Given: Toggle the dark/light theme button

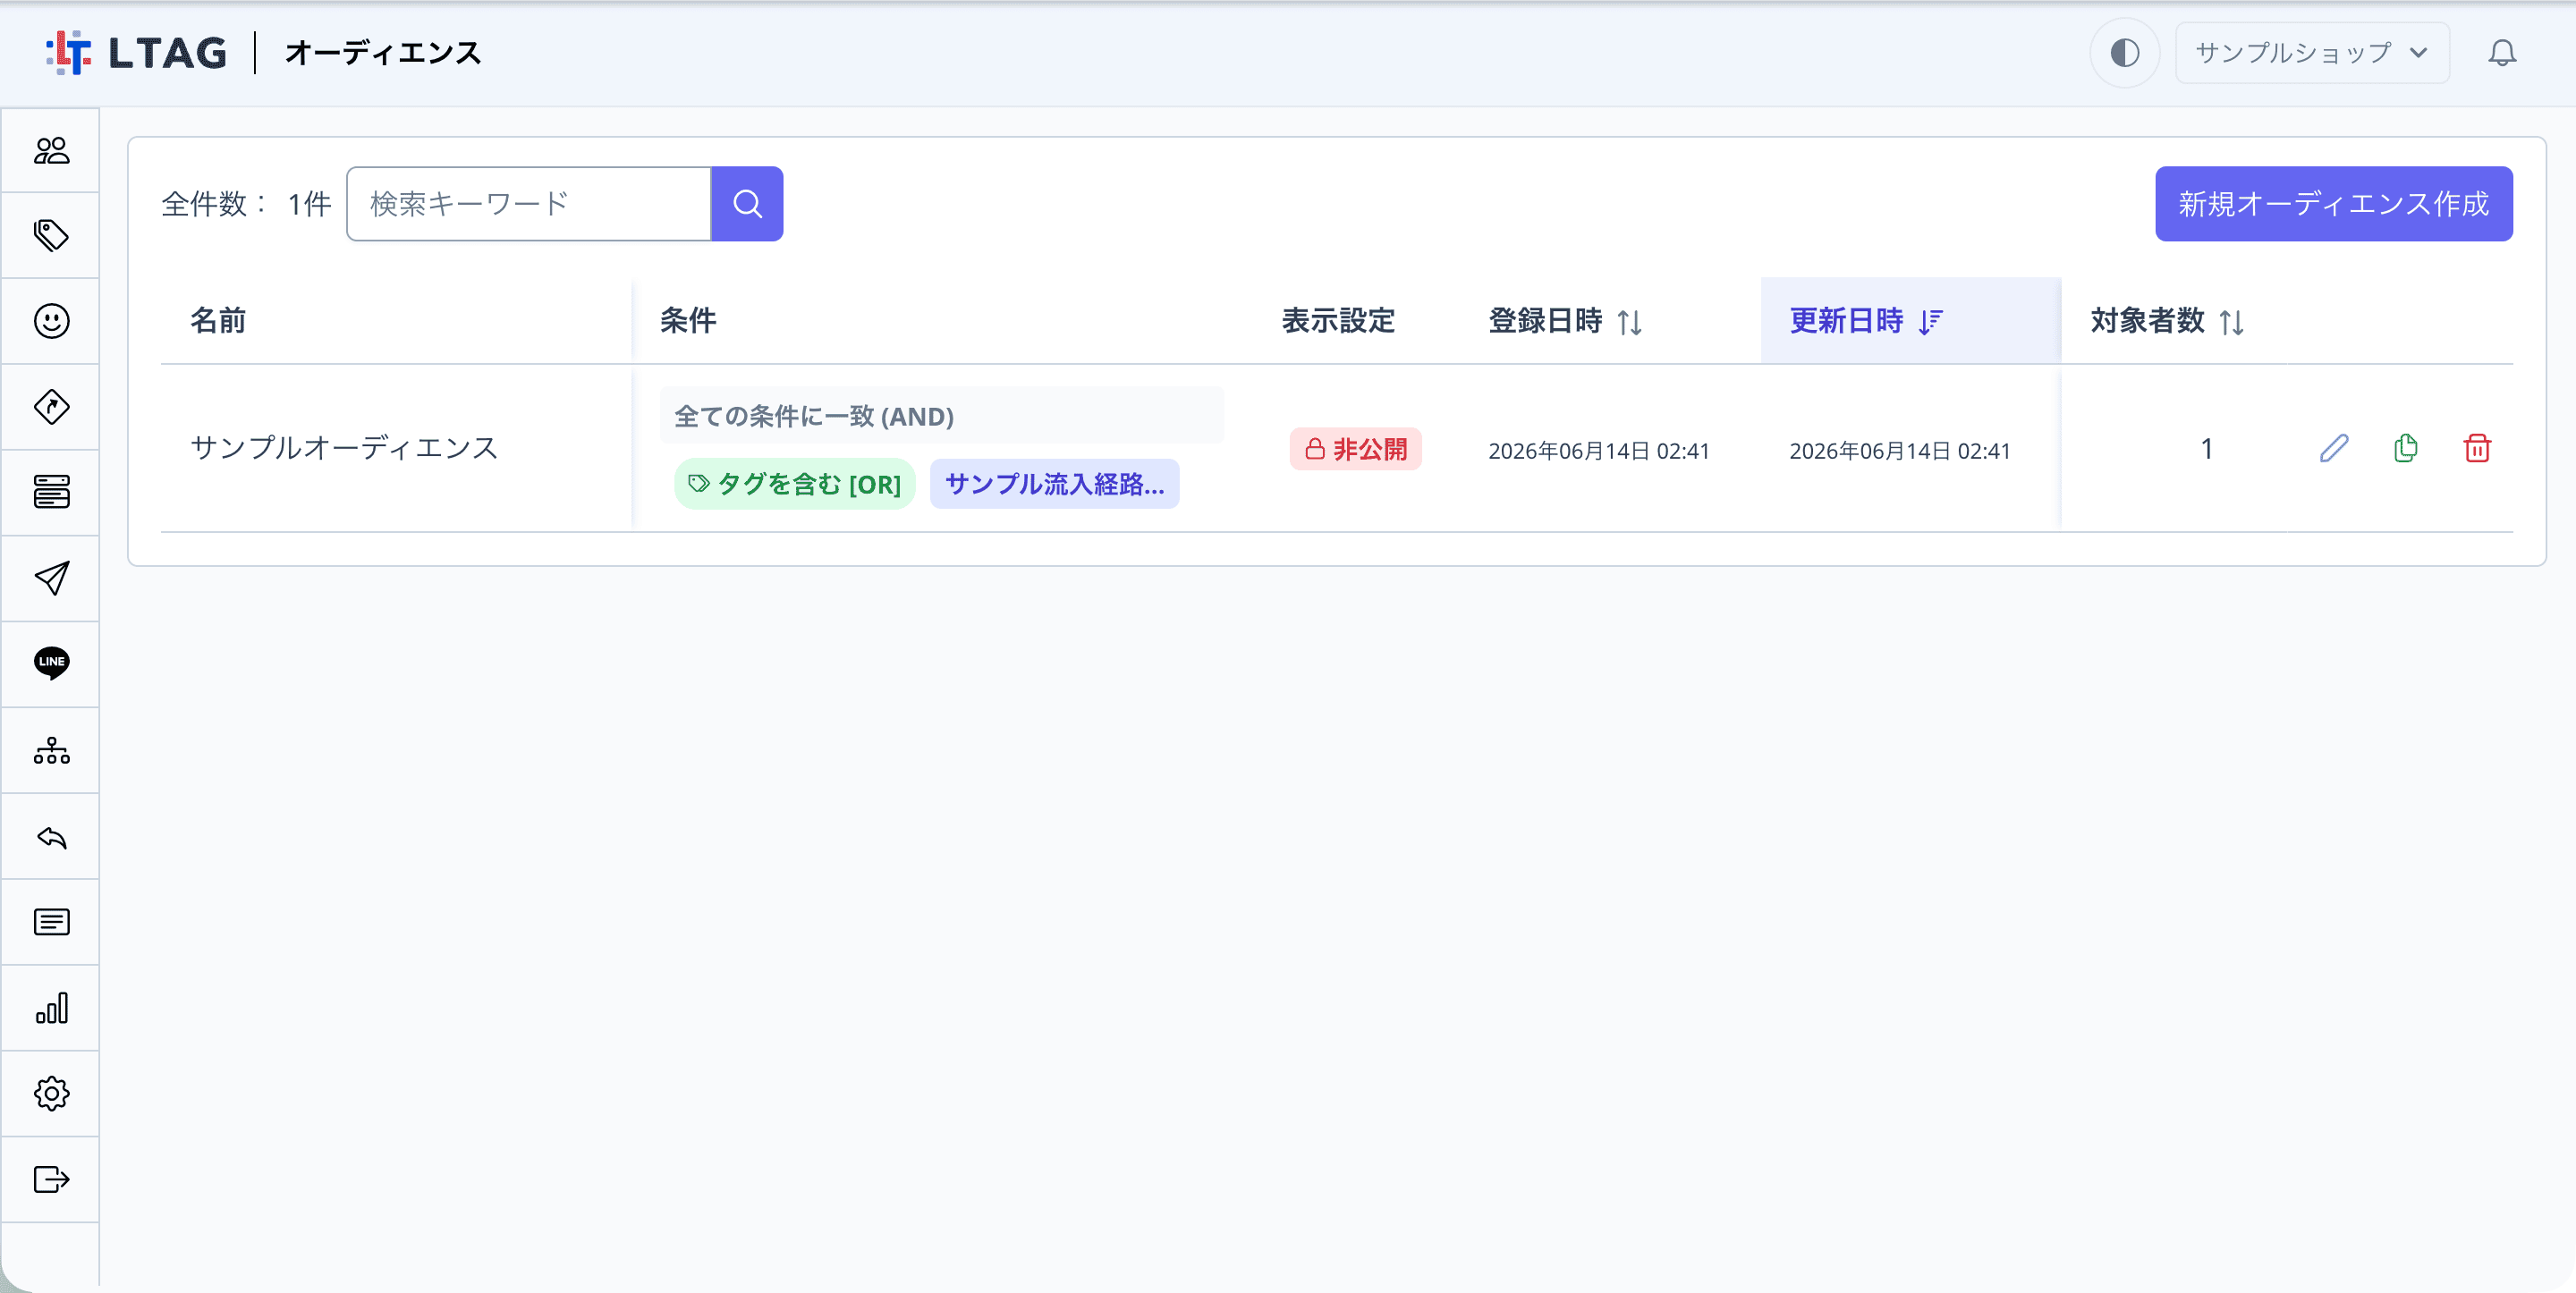Looking at the screenshot, I should pyautogui.click(x=2124, y=53).
